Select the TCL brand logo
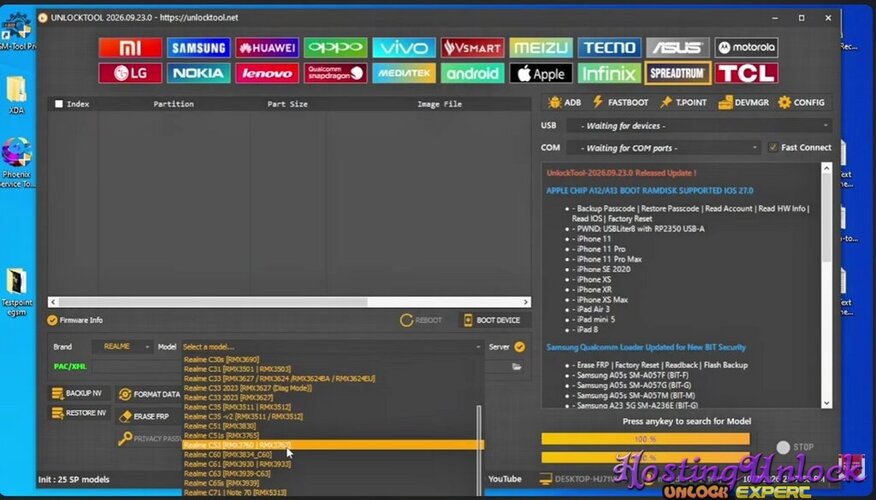Screen dimensions: 876x500 pyautogui.click(x=746, y=73)
